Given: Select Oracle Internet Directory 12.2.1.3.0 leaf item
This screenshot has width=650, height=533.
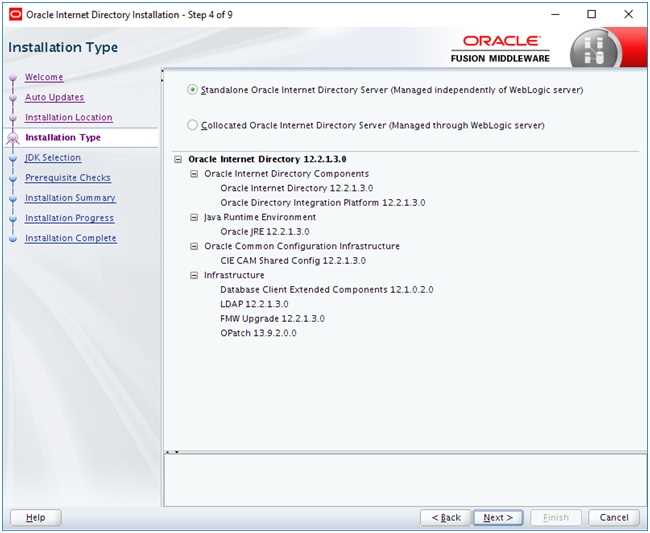Looking at the screenshot, I should [296, 188].
